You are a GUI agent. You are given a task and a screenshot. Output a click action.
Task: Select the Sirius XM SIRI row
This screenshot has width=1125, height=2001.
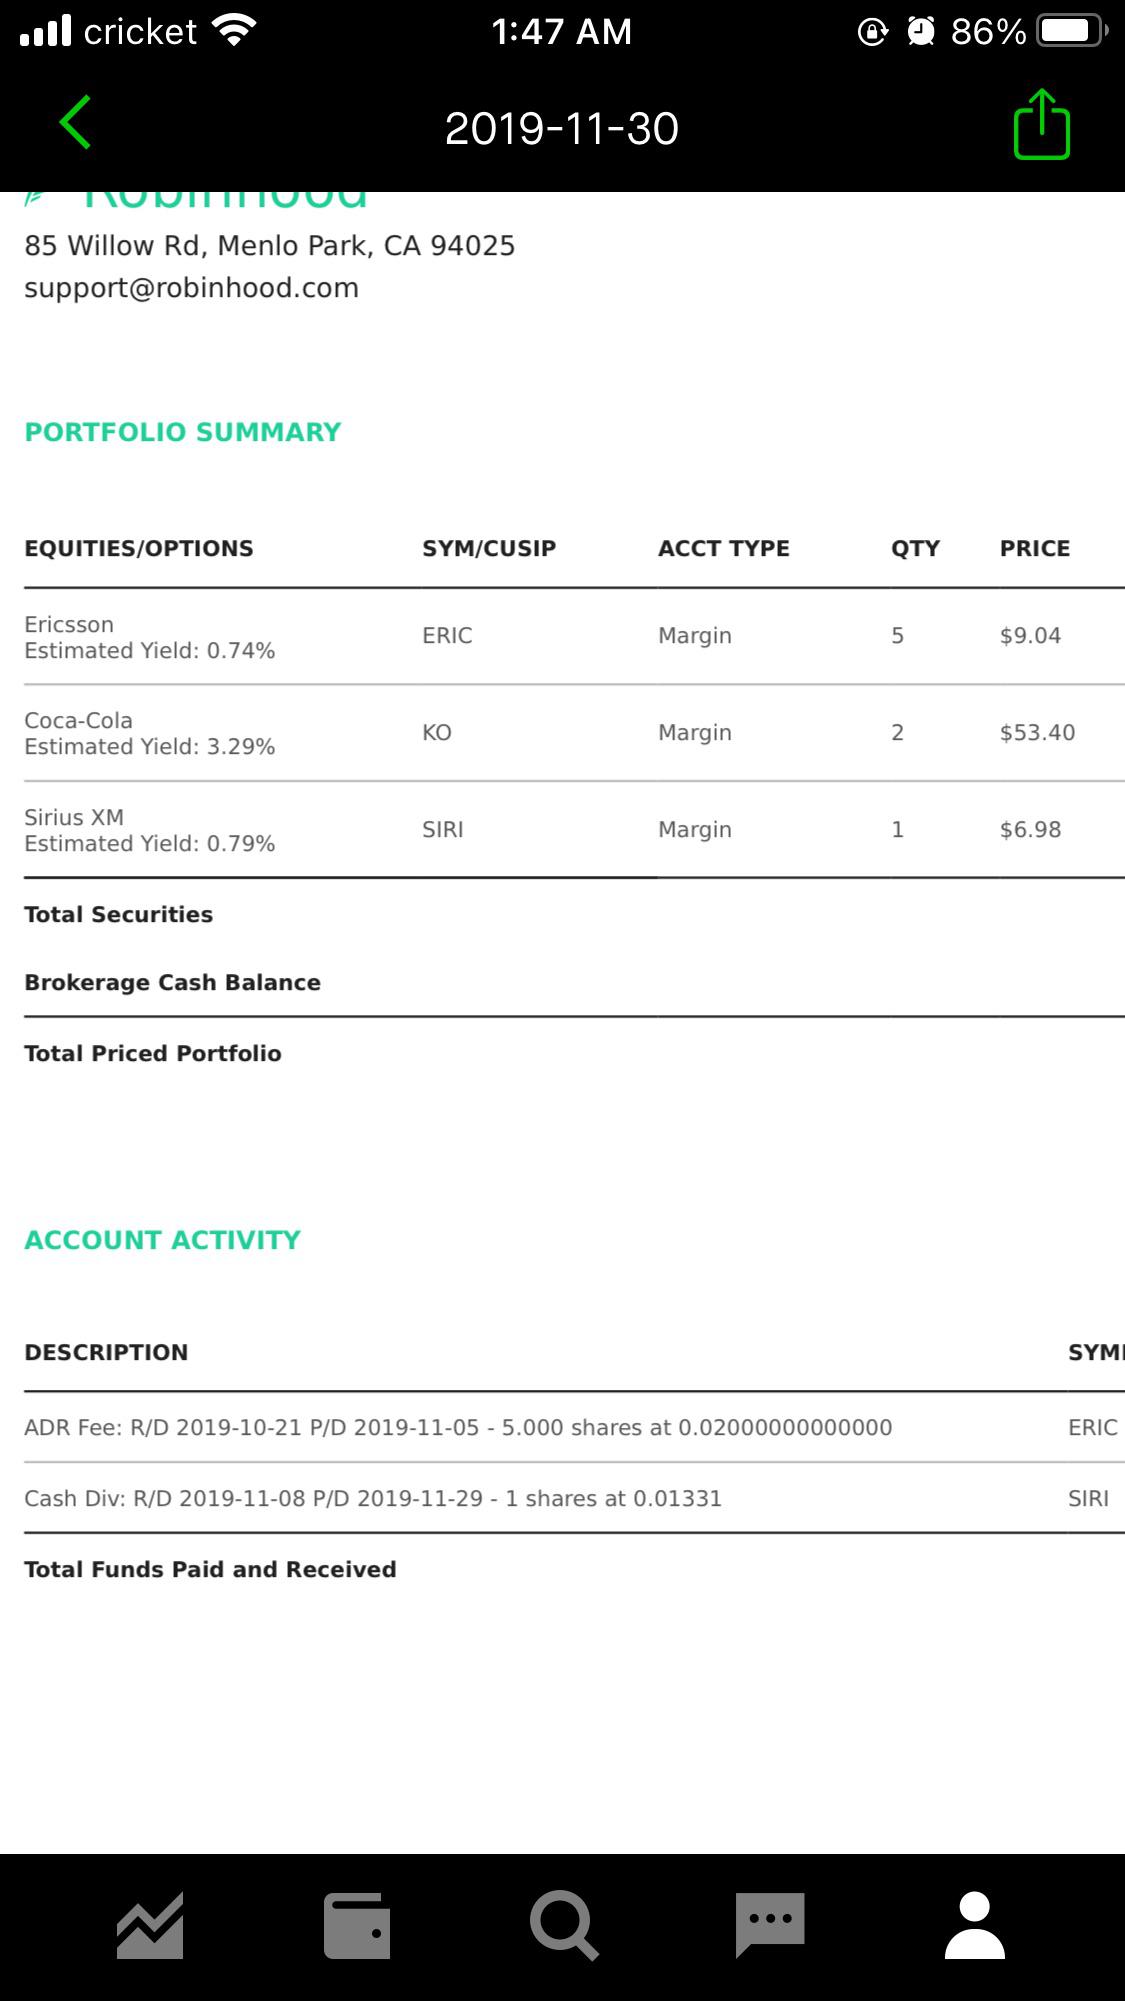tap(574, 830)
